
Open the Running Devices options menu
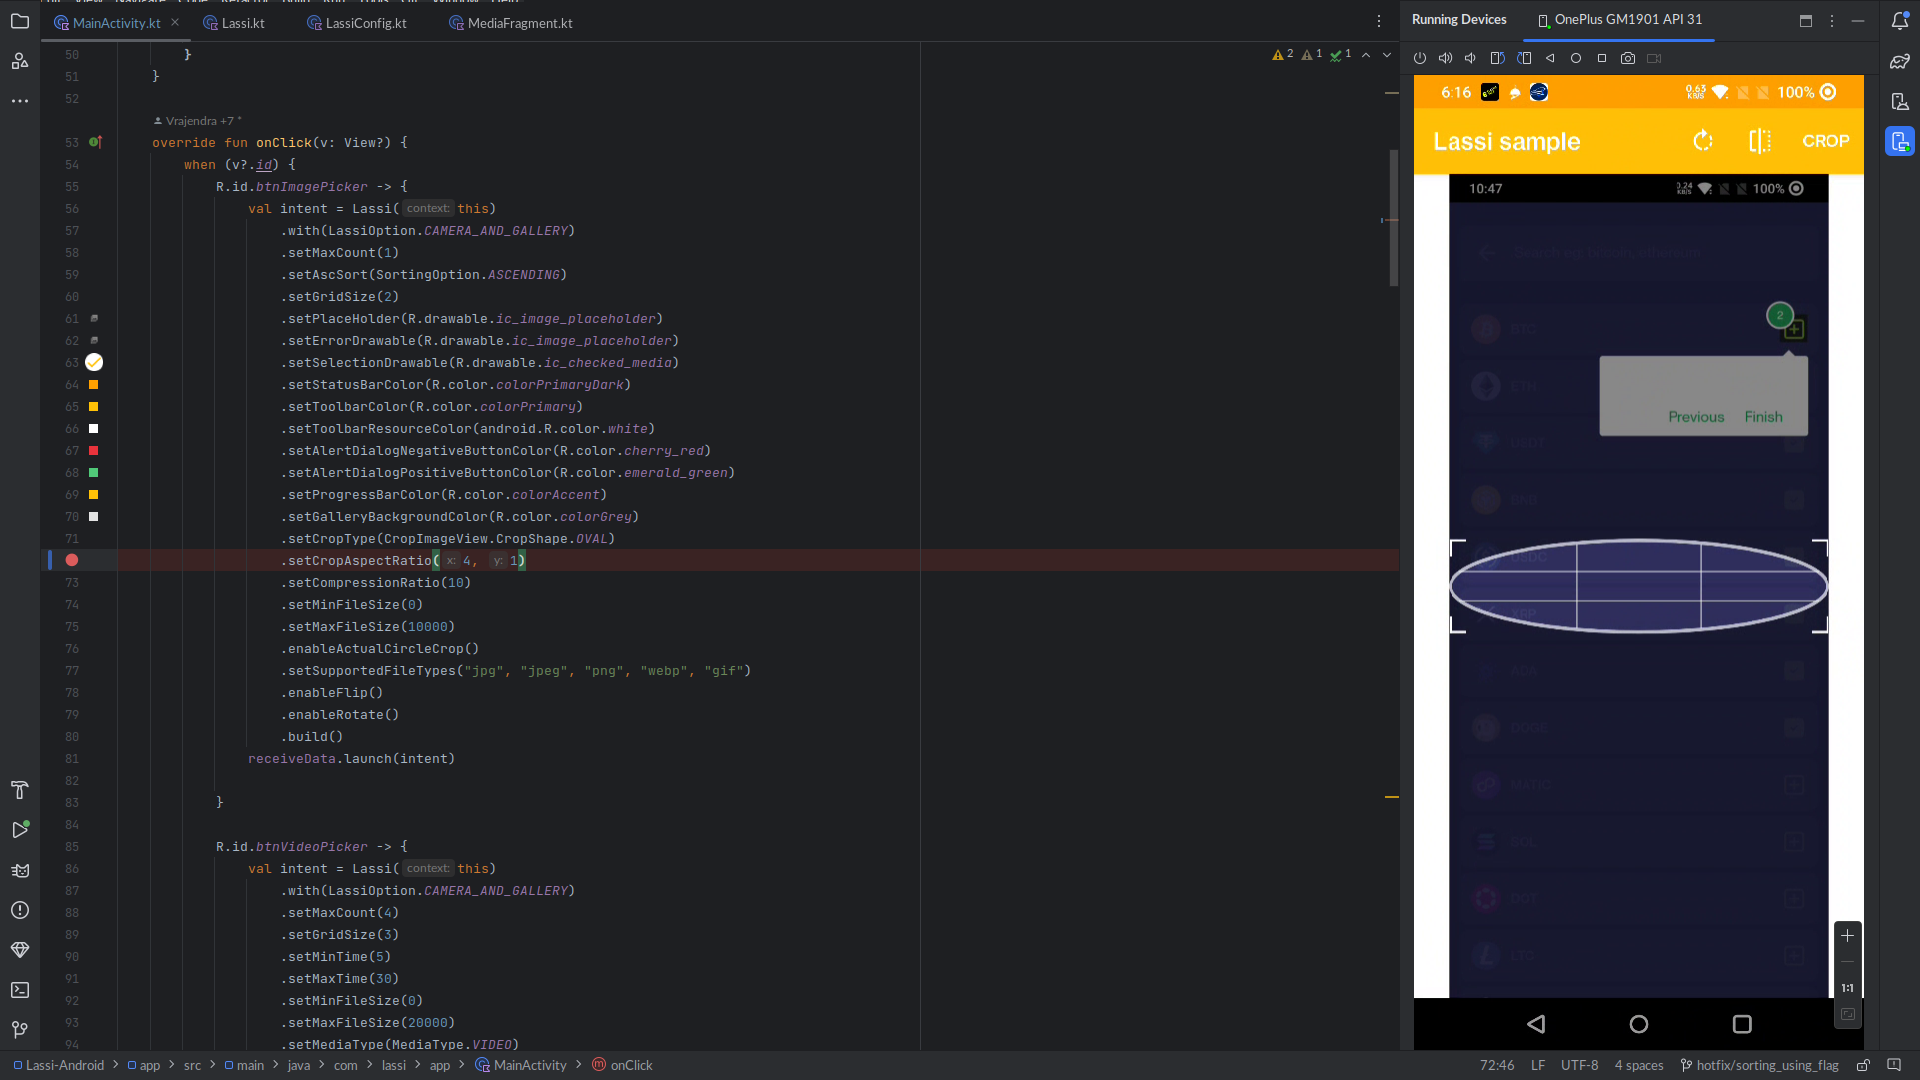(1832, 20)
